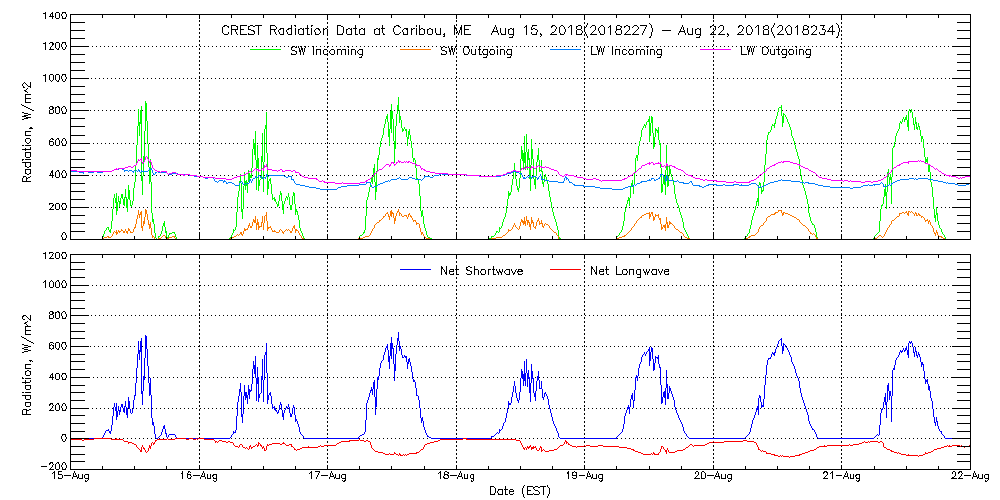1000x500 pixels.
Task: Select the LW Incoming legend entry
Action: click(x=625, y=52)
